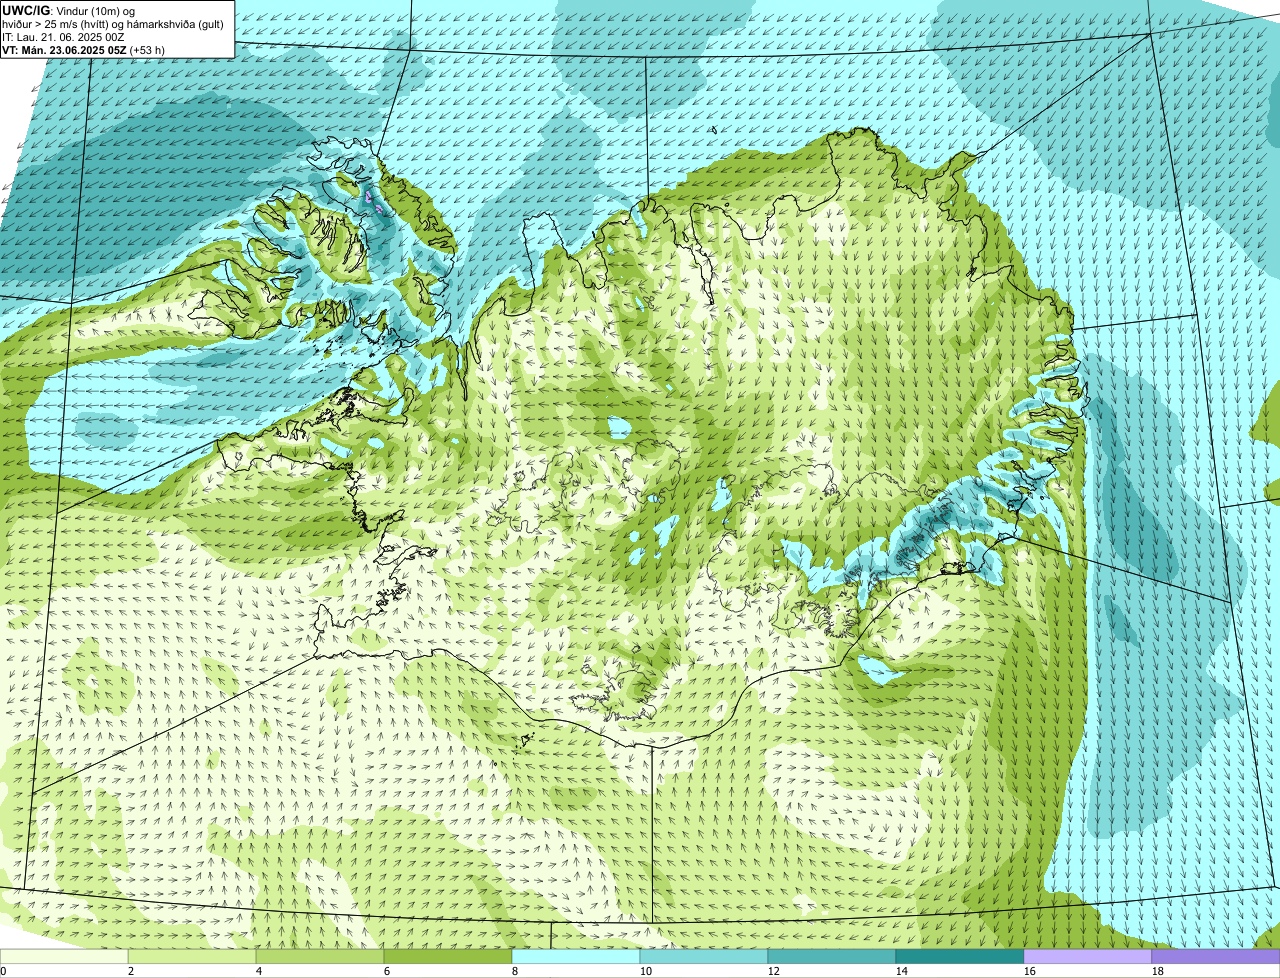
Task: Click the 0–2 m/s pale yellow legend swatch
Action: (x=64, y=956)
